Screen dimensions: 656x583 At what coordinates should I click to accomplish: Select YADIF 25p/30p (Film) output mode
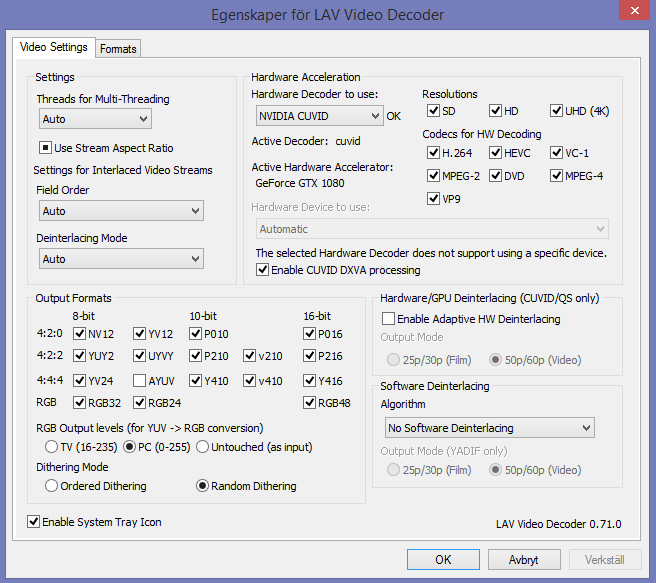point(393,470)
